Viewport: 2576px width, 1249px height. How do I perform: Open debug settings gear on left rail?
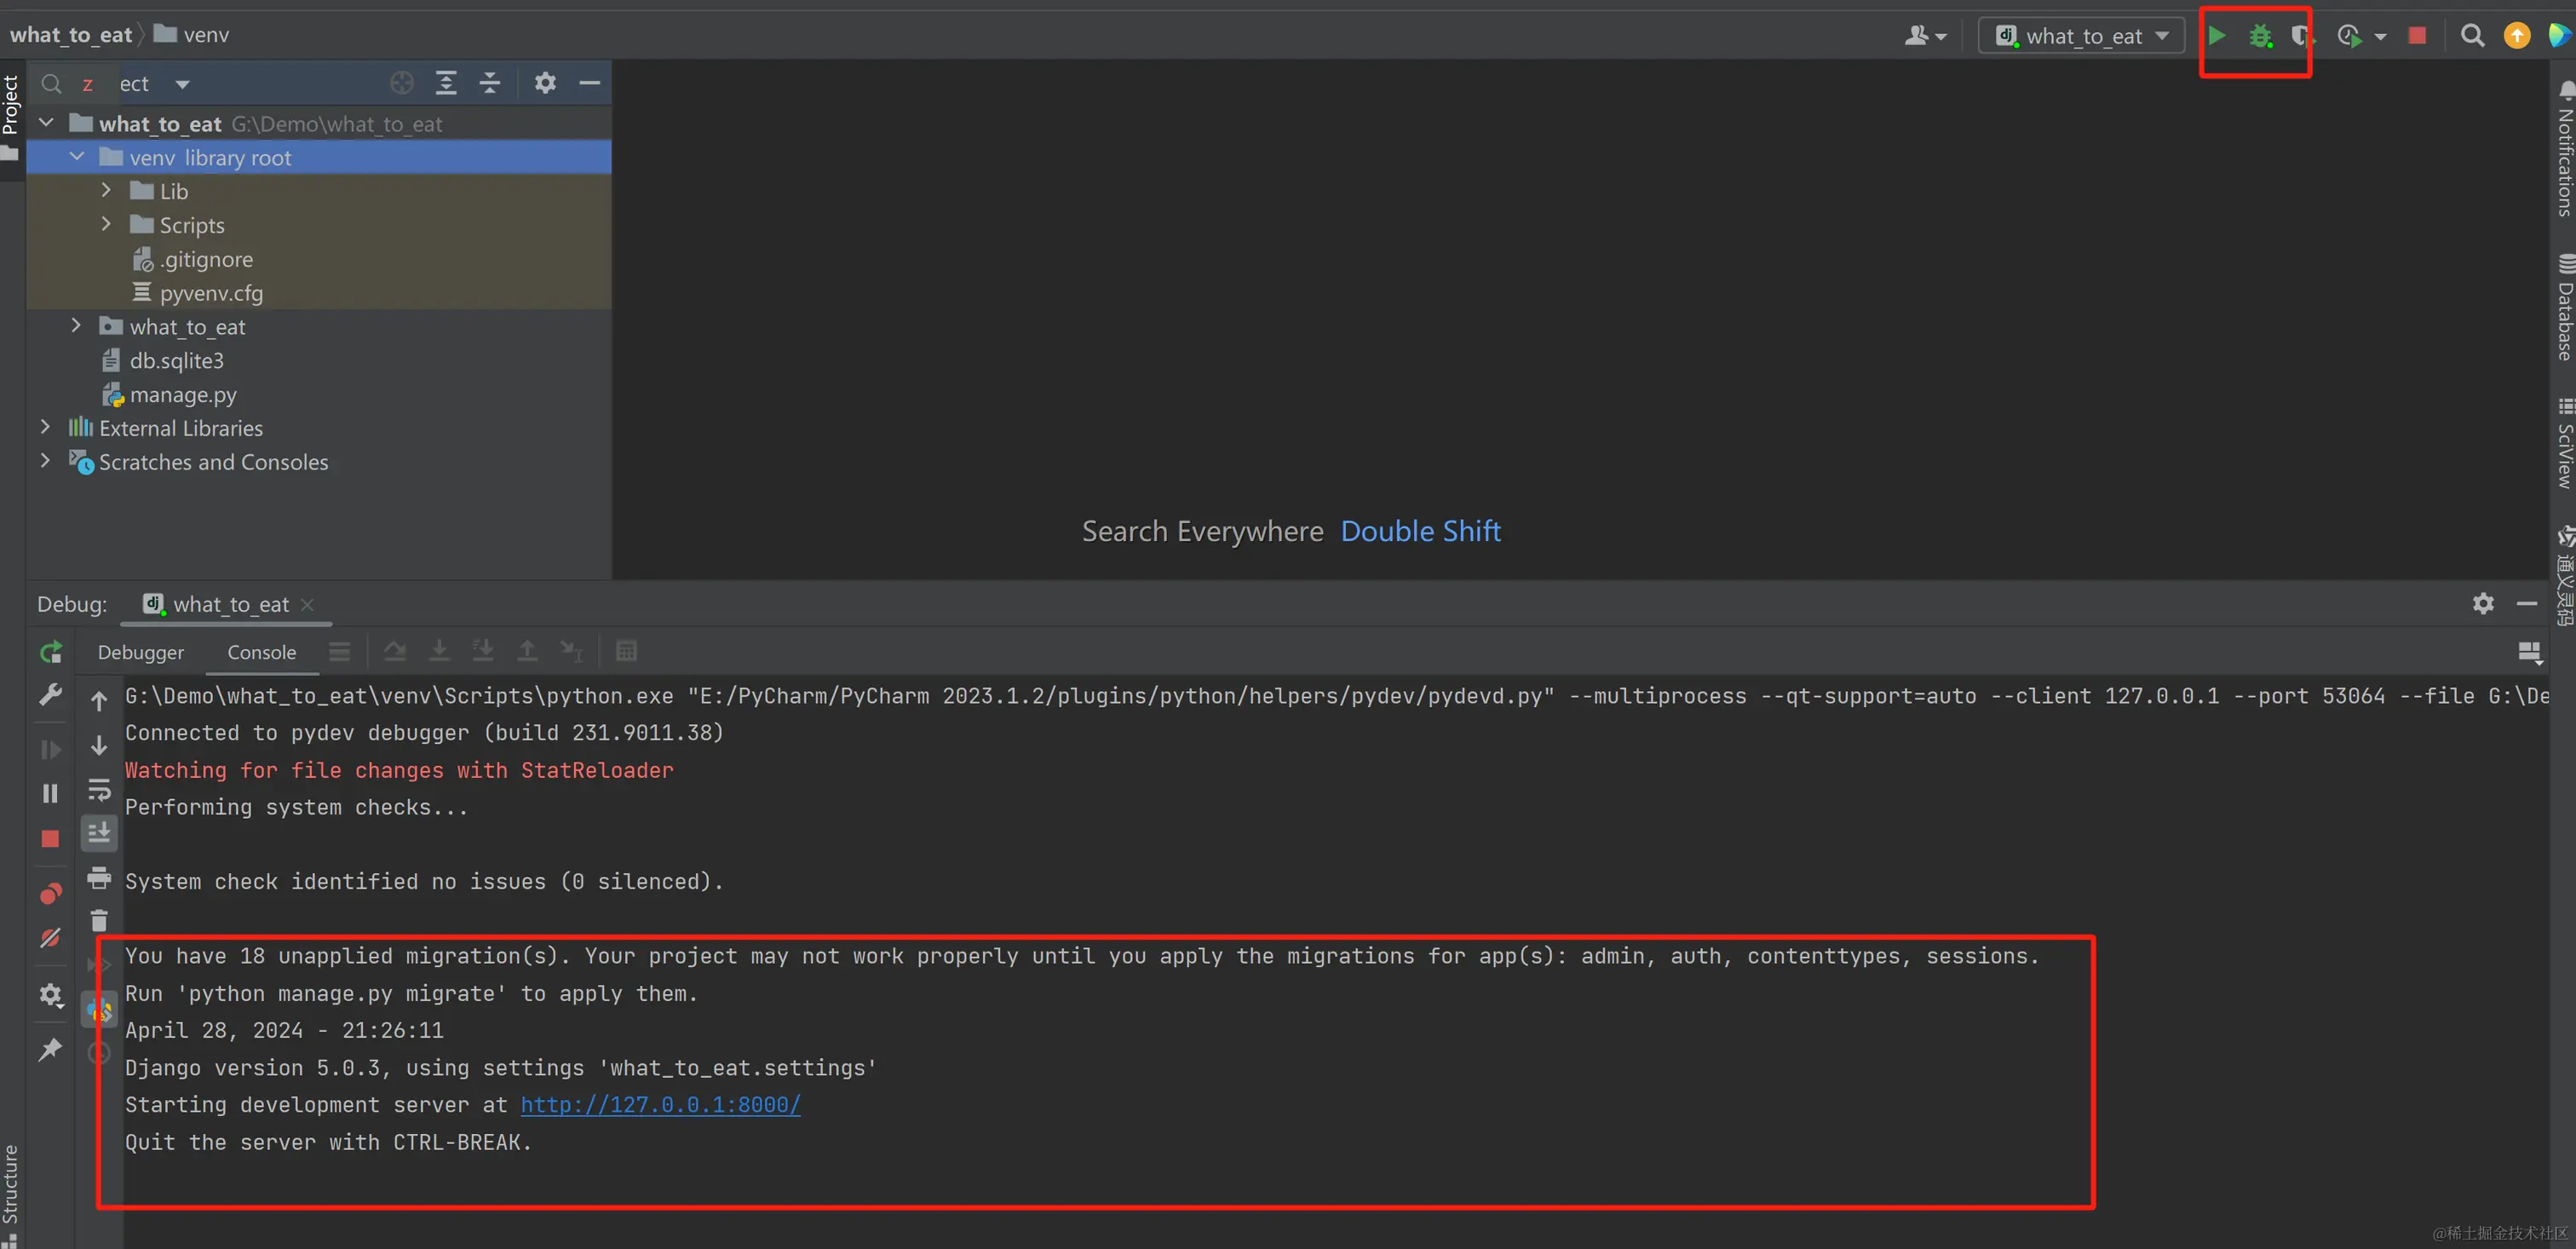click(x=50, y=995)
